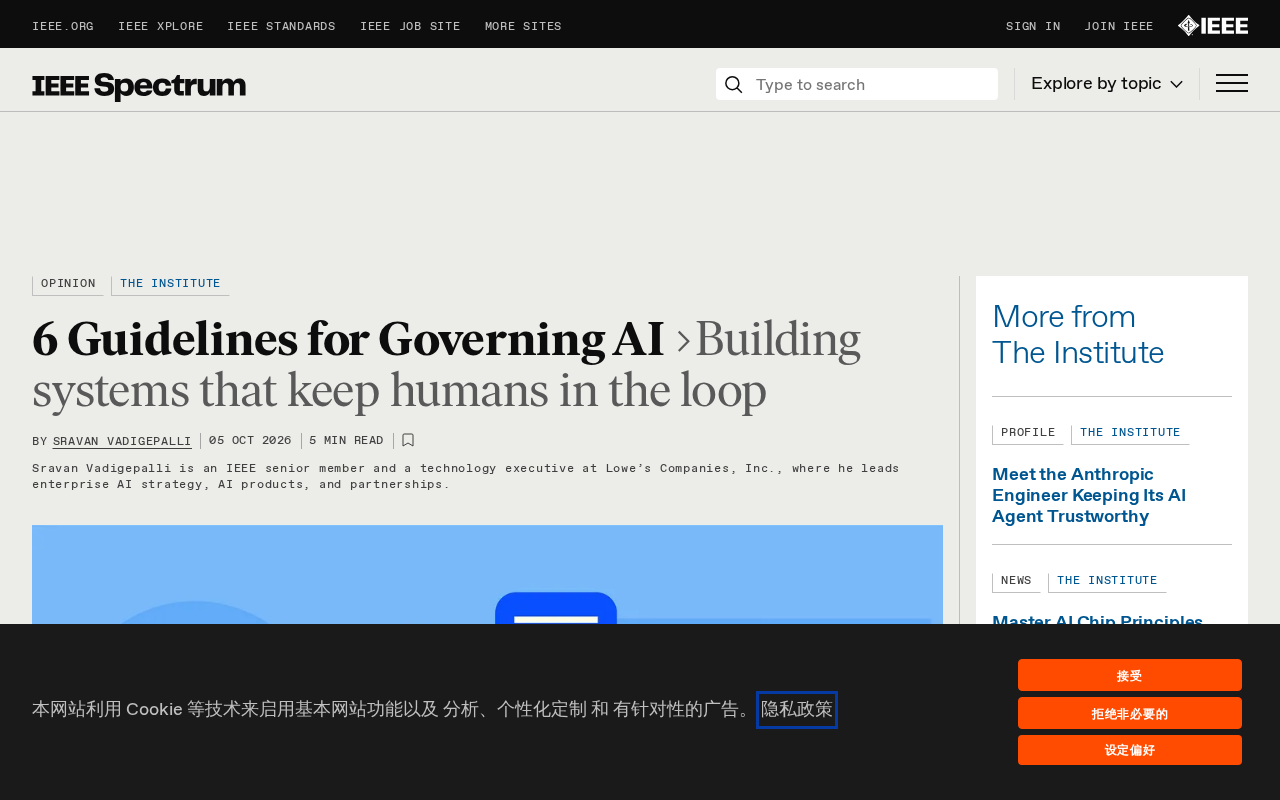Screen dimensions: 1280x800
Task: Go to IEEE Xplore
Action: (x=160, y=27)
